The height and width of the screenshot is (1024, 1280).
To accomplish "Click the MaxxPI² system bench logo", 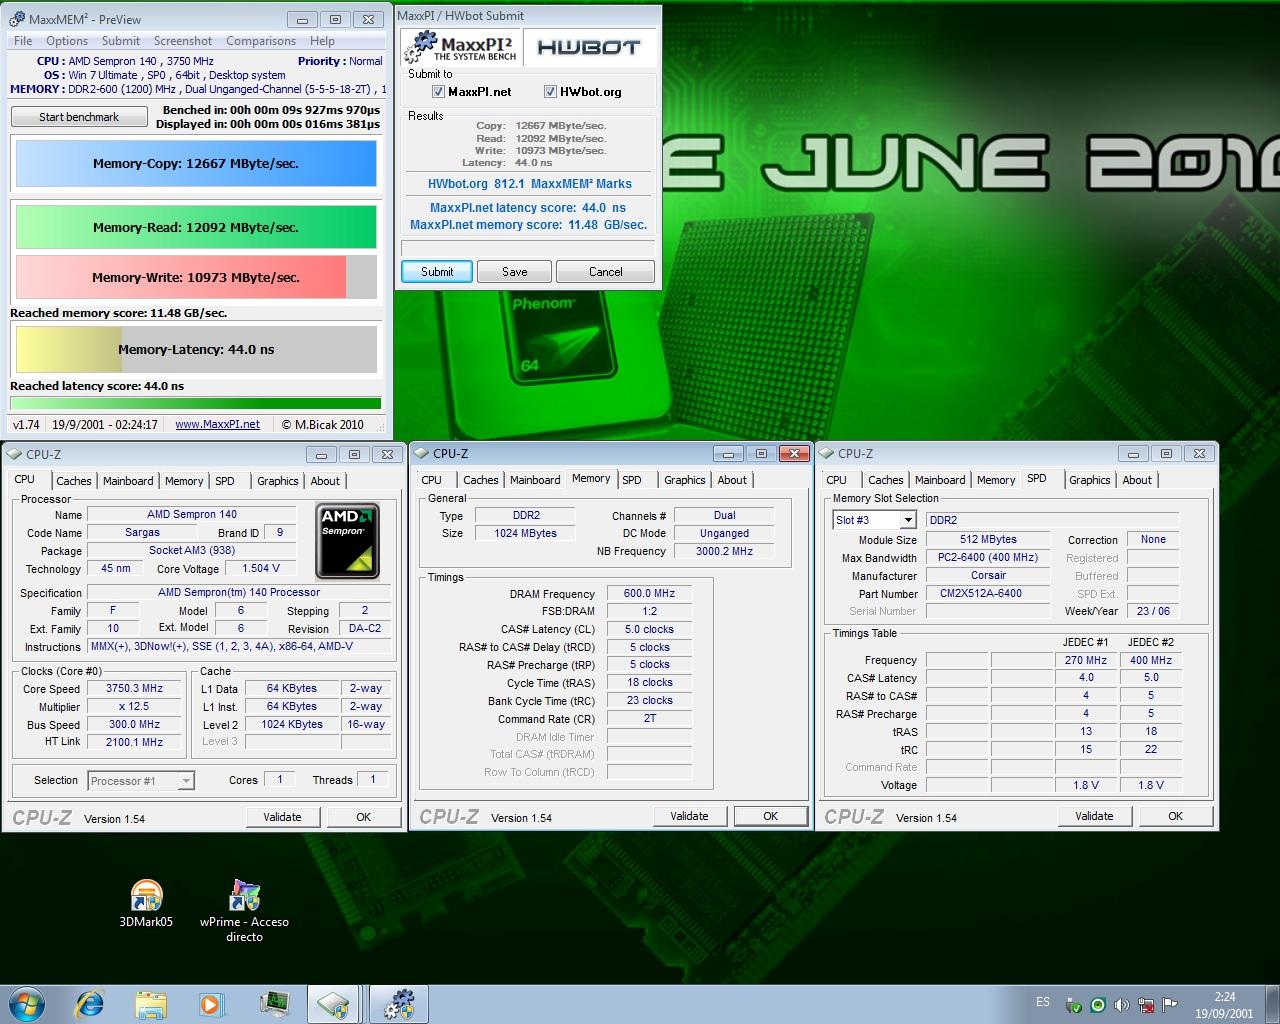I will point(462,46).
